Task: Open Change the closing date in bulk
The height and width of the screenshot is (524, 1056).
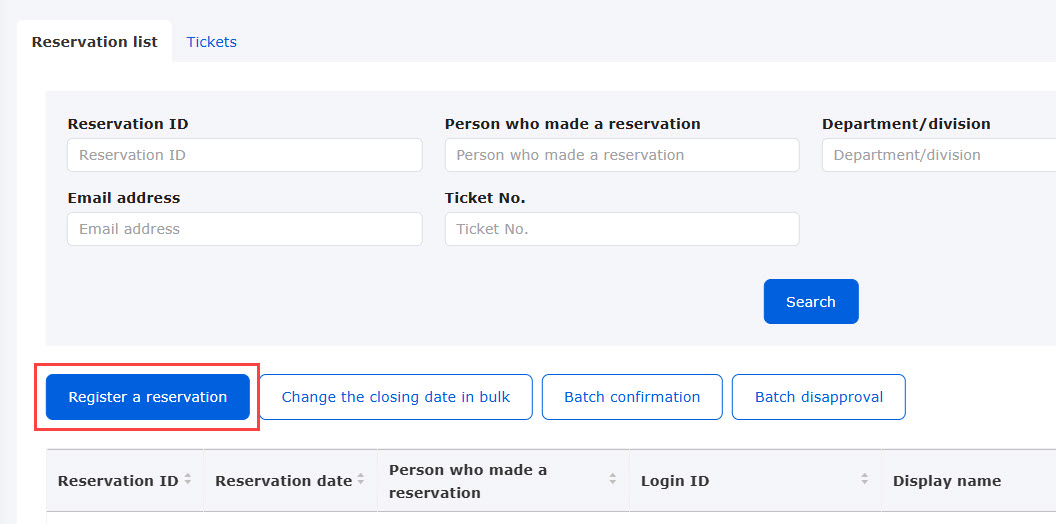Action: pyautogui.click(x=396, y=397)
